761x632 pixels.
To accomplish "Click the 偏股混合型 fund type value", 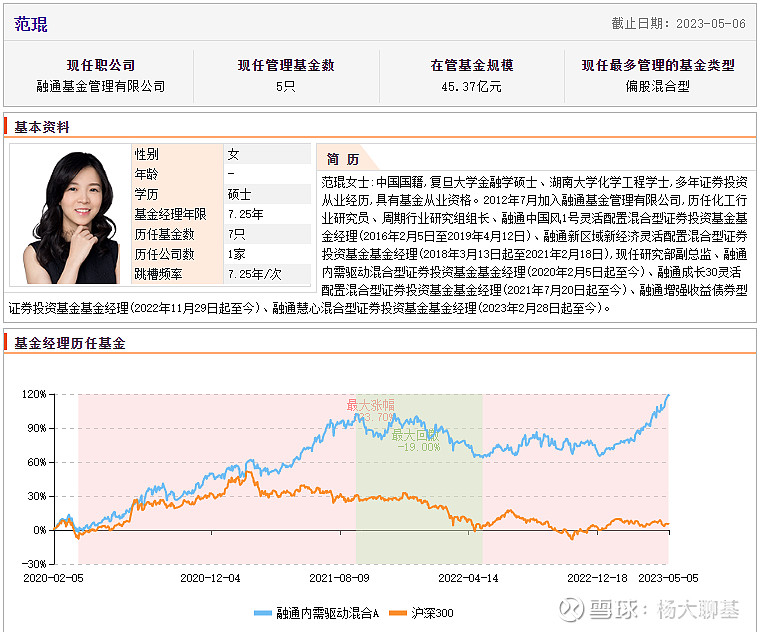I will tap(658, 86).
